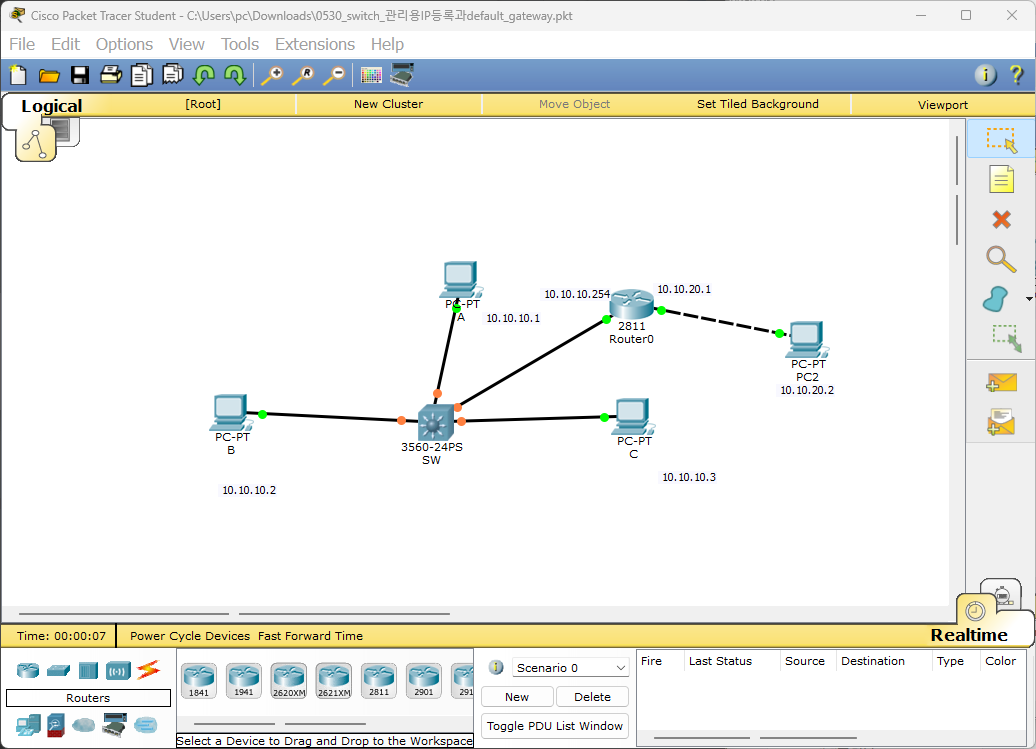Click the Open file folder icon

[x=49, y=76]
